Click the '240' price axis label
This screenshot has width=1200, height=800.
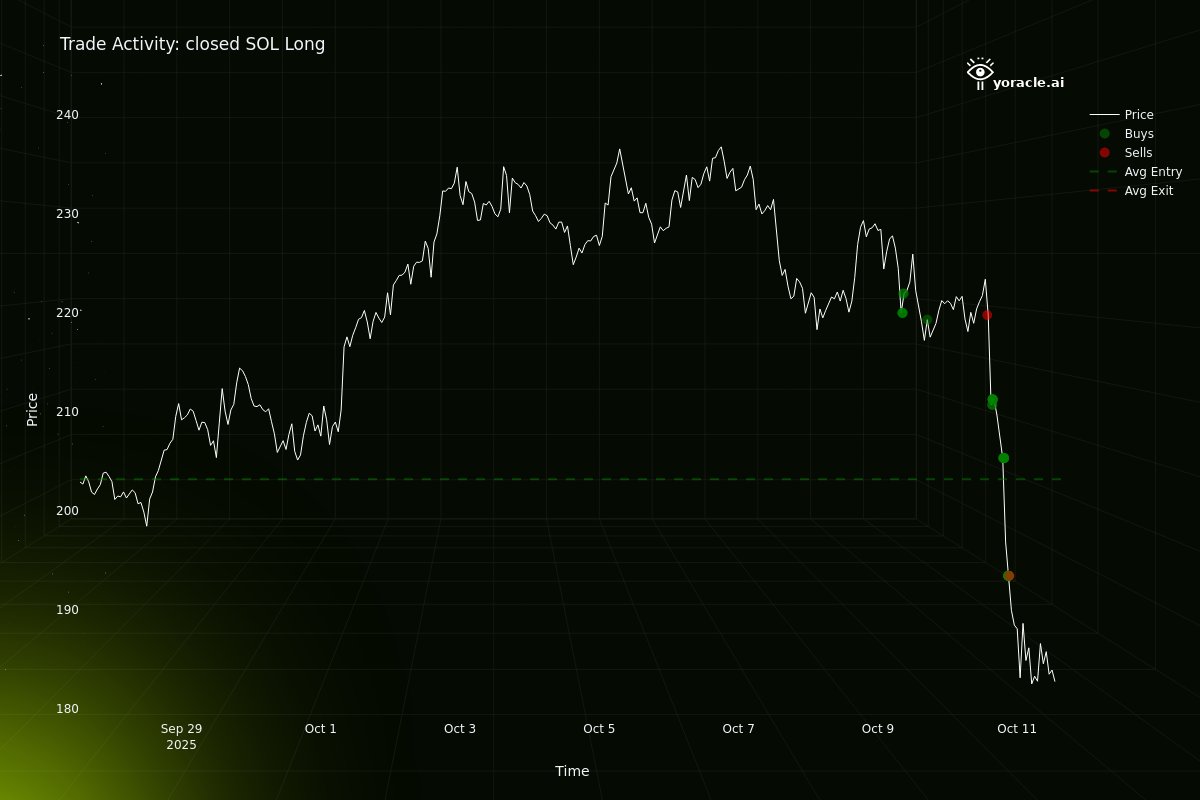pos(67,115)
